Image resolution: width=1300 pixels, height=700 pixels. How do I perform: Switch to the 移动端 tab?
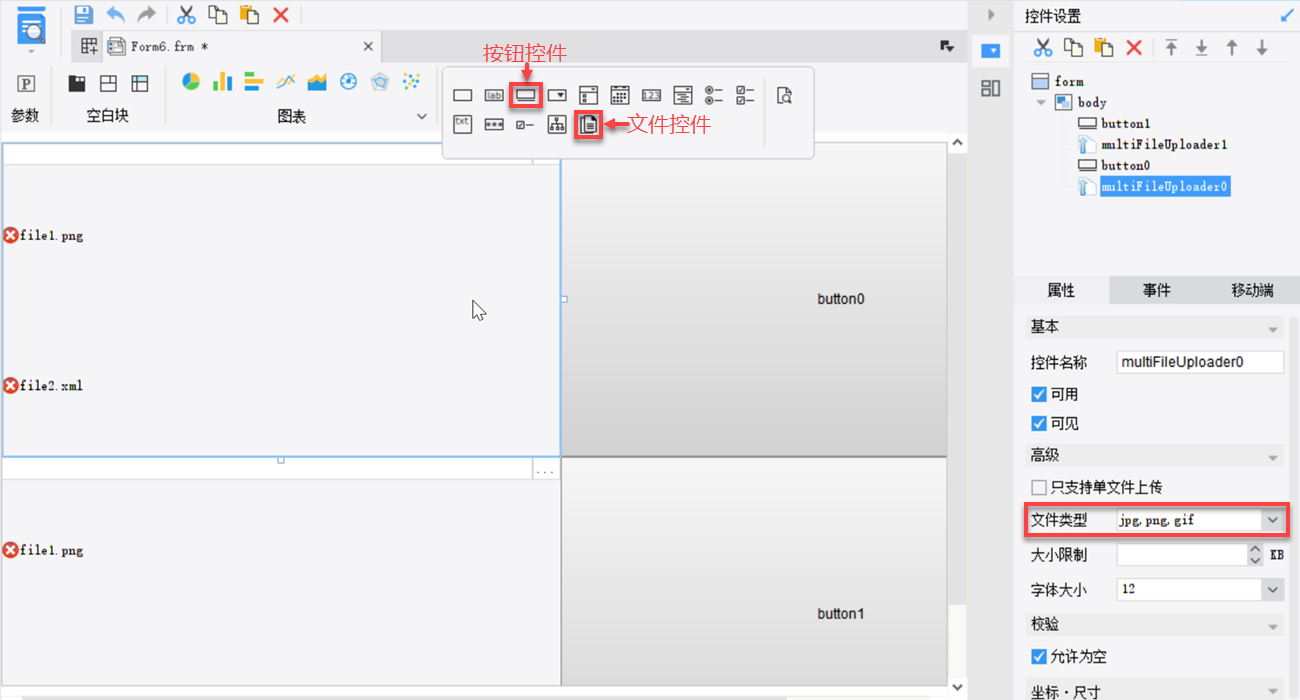[1252, 290]
